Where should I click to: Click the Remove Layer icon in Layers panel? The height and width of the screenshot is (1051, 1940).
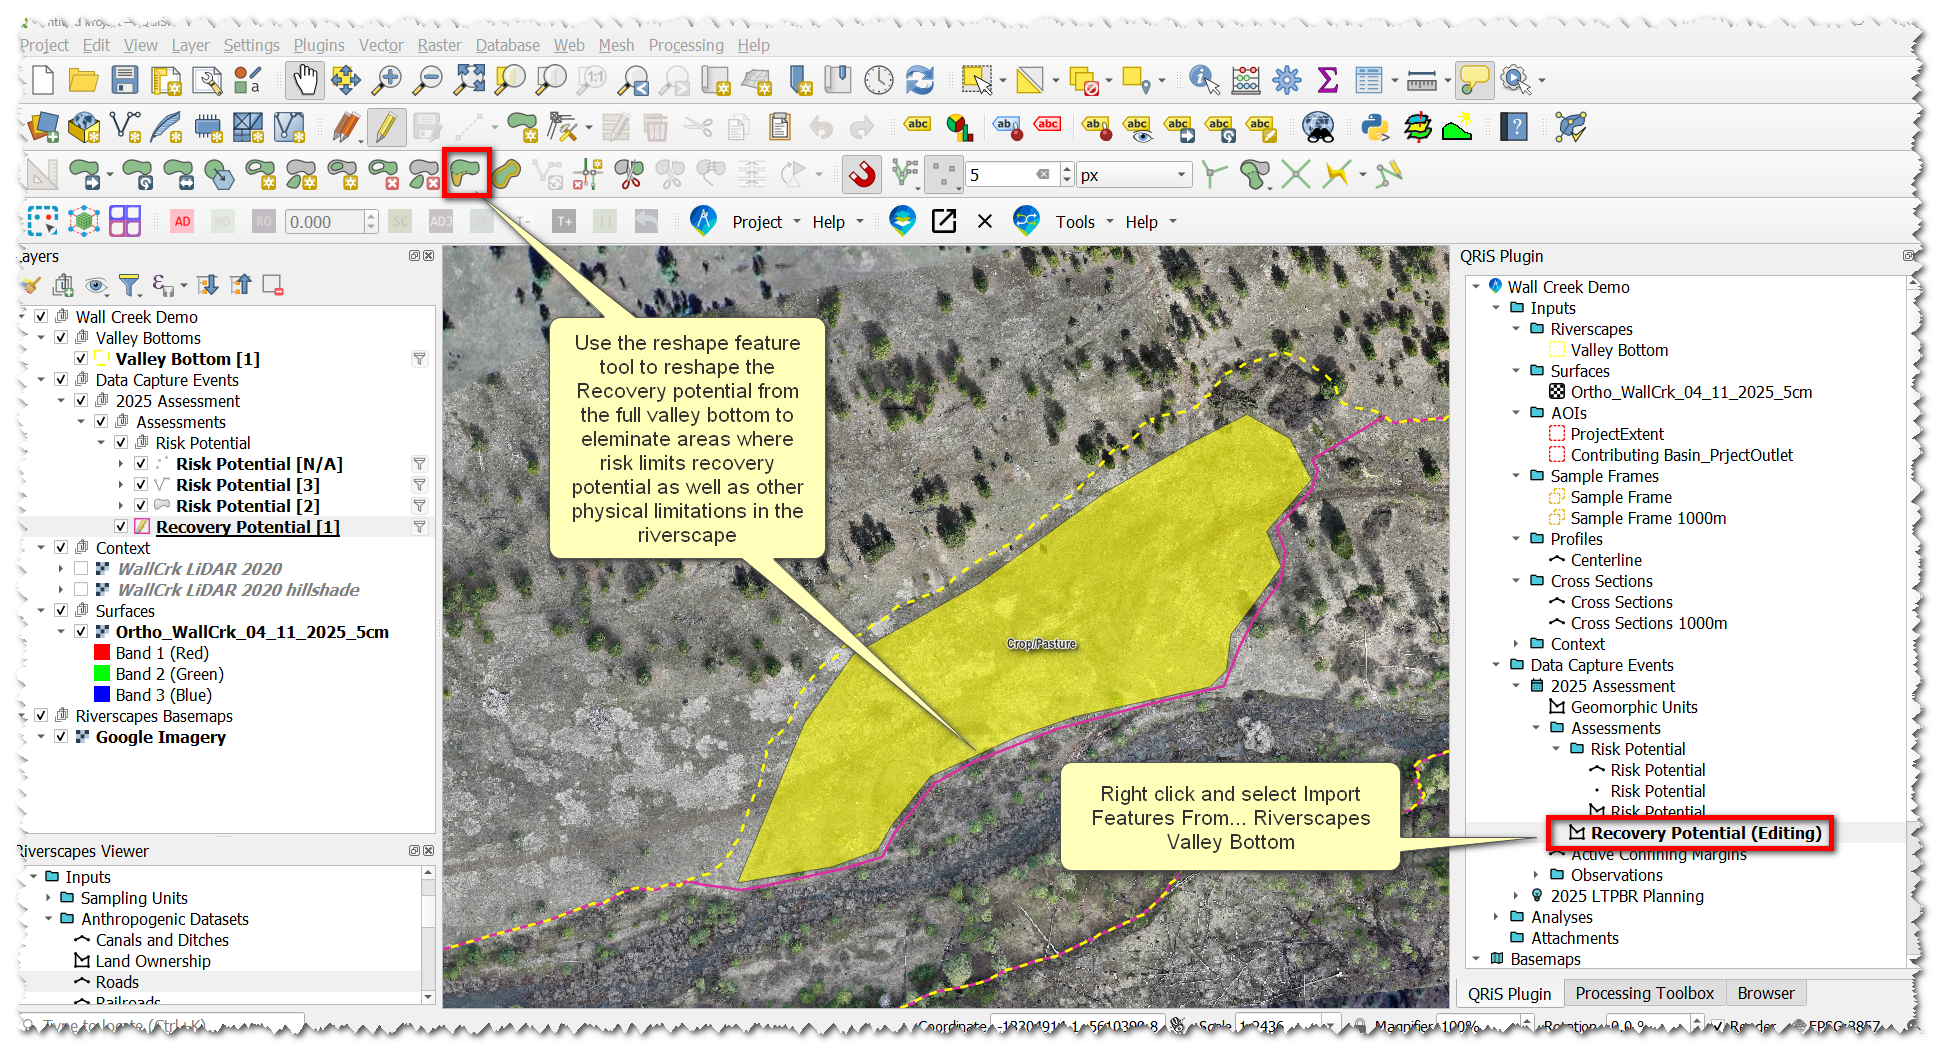coord(273,285)
